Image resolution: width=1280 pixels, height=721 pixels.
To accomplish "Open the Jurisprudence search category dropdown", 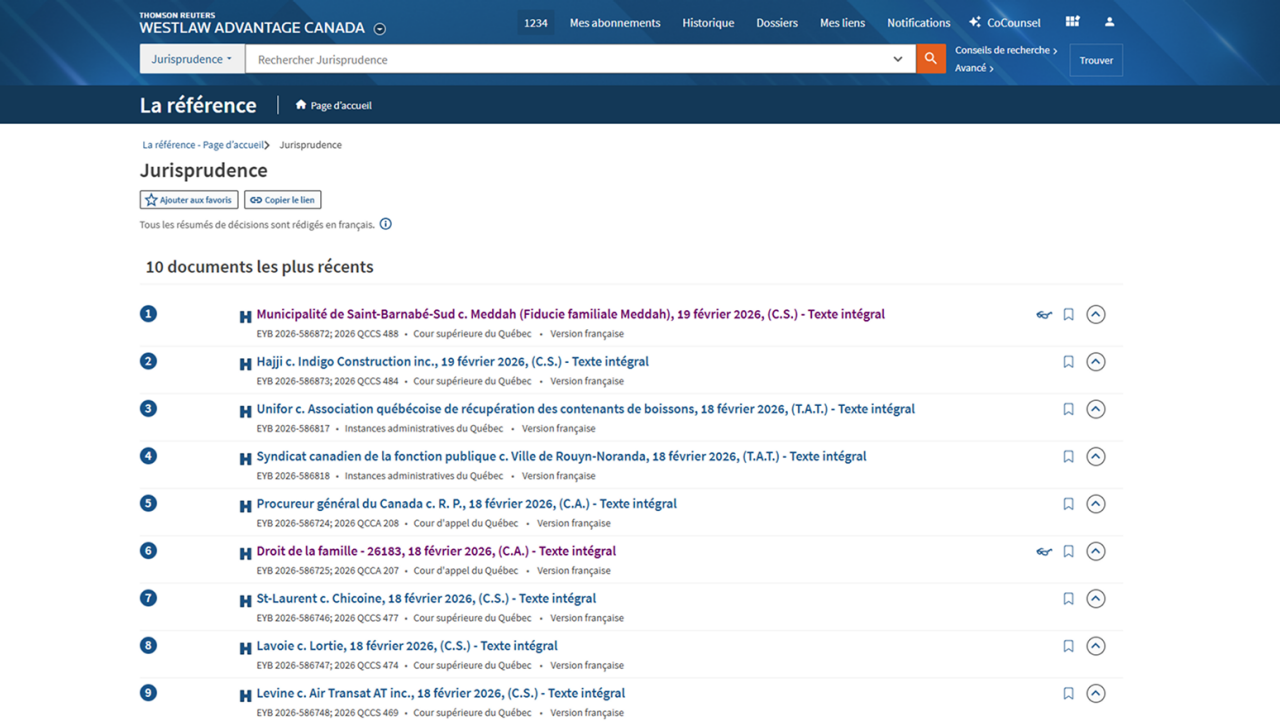I will 191,59.
